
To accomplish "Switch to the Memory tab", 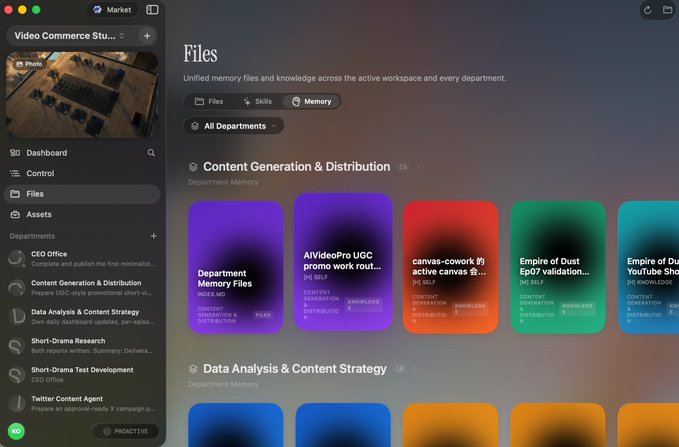I will pyautogui.click(x=312, y=101).
